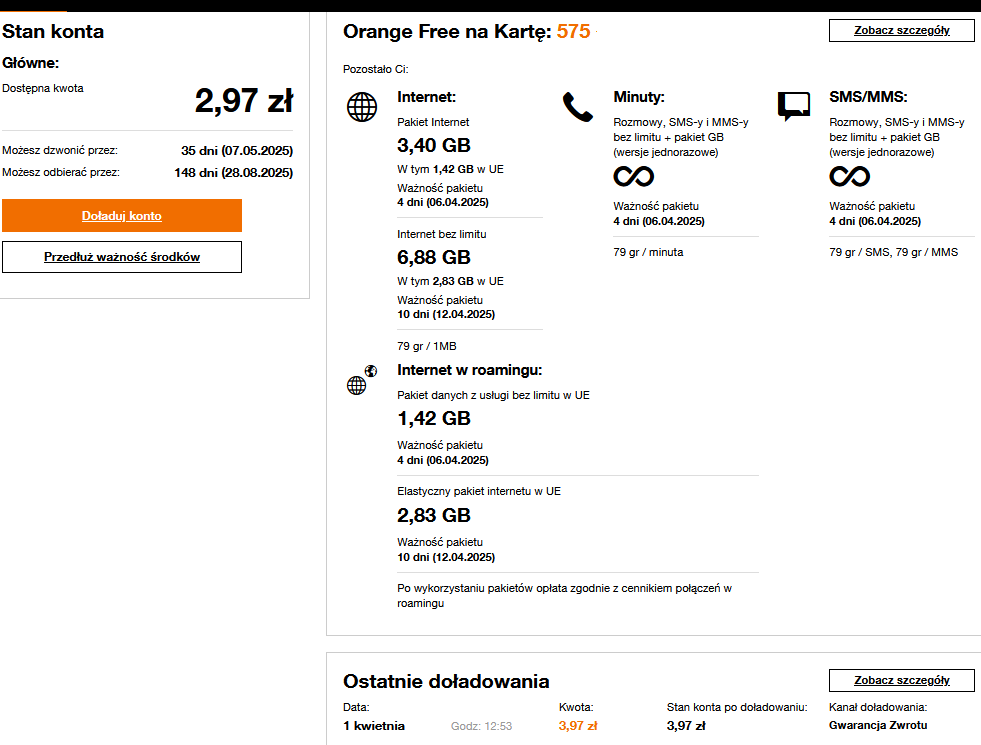The image size is (981, 745).
Task: Click the Internet w roamingu globe icon
Action: click(x=362, y=380)
